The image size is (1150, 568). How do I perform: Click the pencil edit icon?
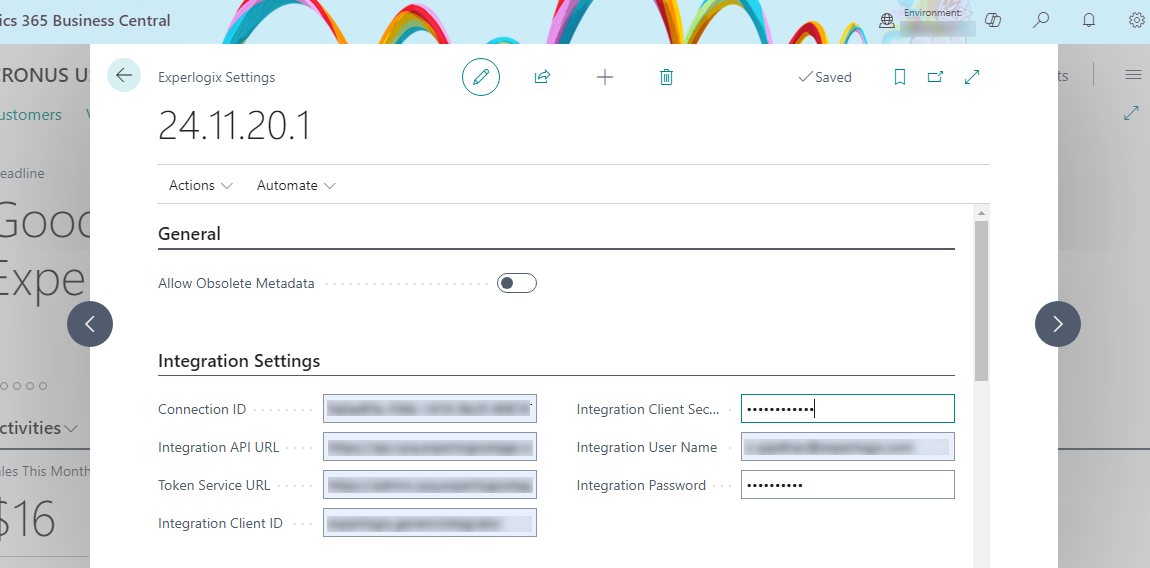tap(481, 77)
